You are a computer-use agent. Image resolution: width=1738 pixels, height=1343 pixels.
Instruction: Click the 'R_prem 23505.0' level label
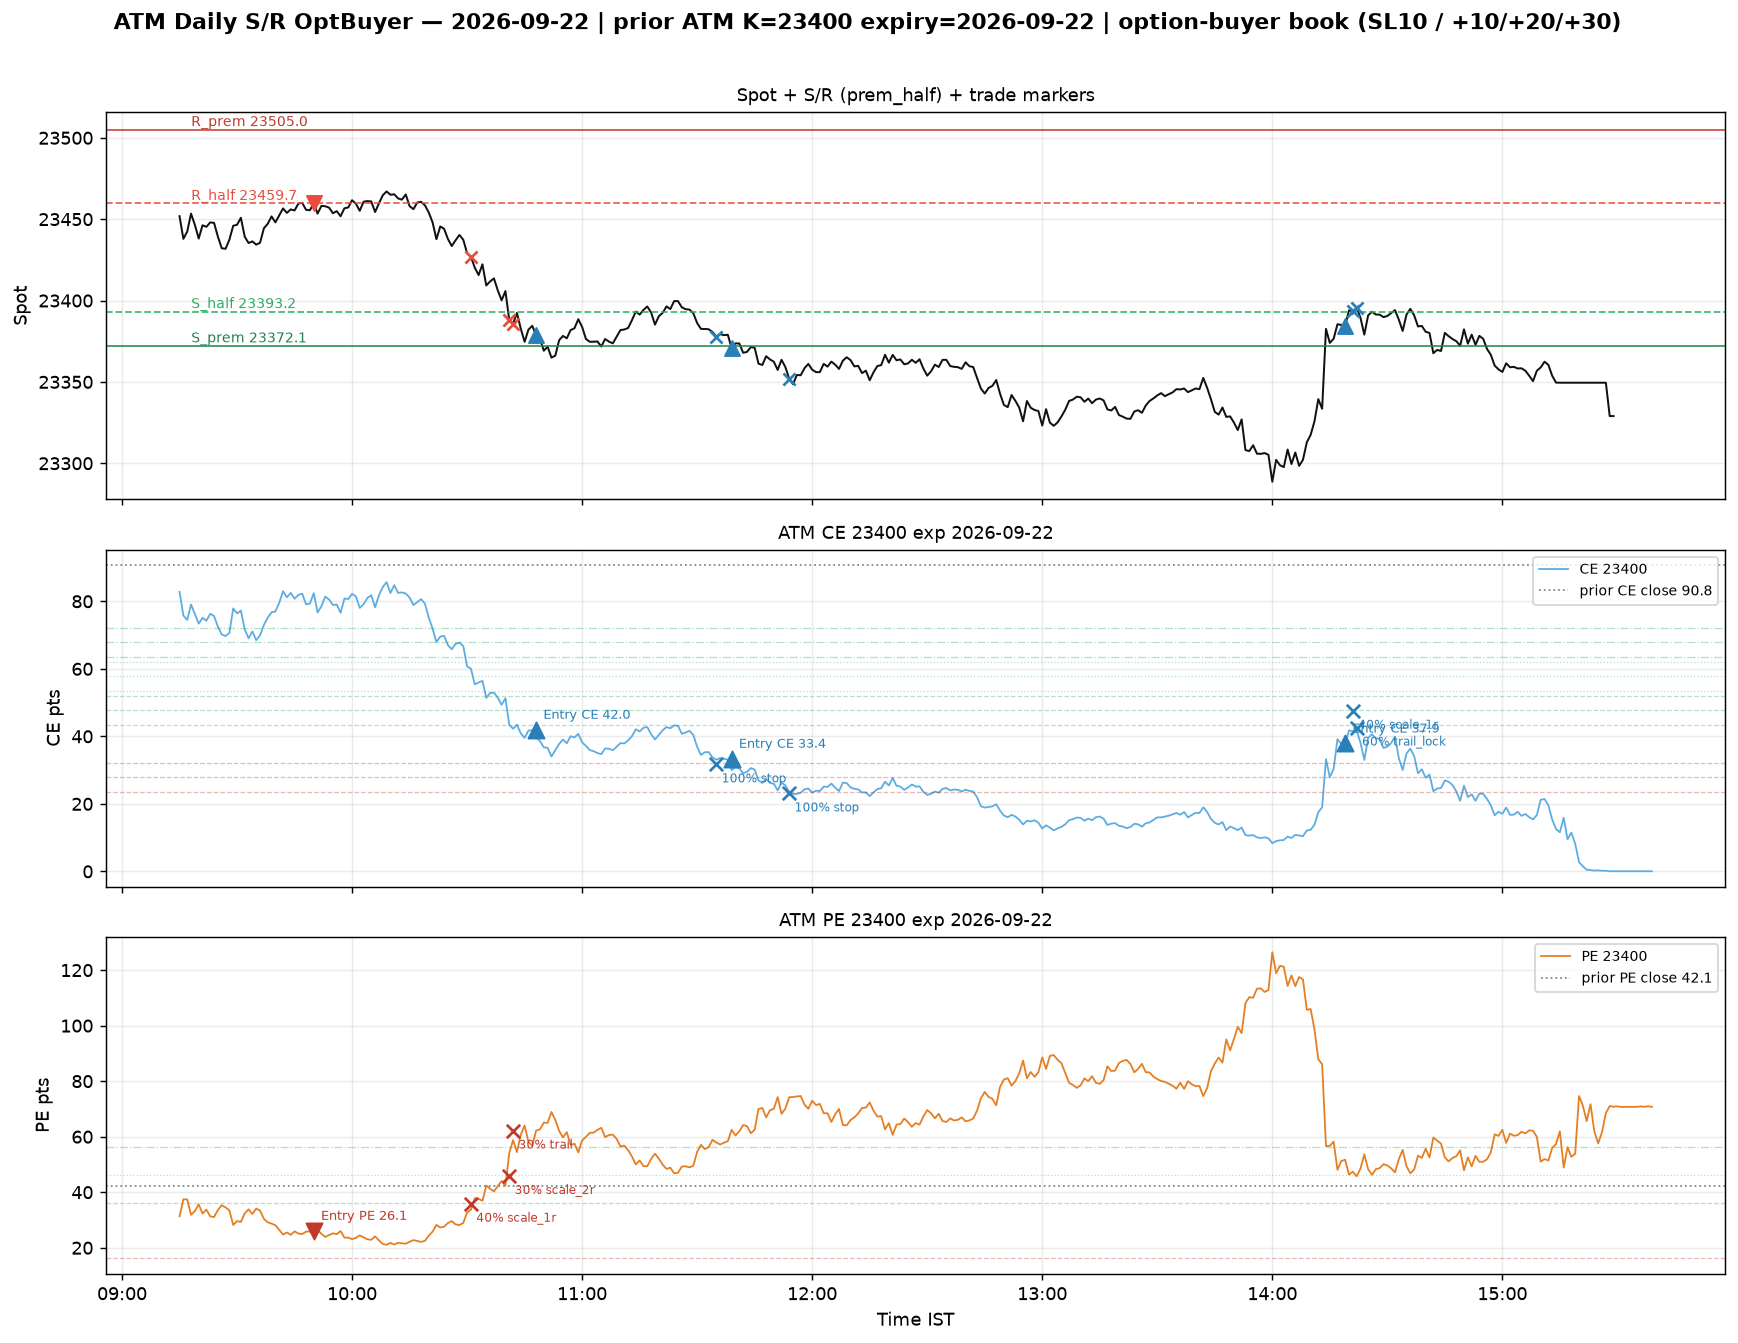(x=249, y=122)
